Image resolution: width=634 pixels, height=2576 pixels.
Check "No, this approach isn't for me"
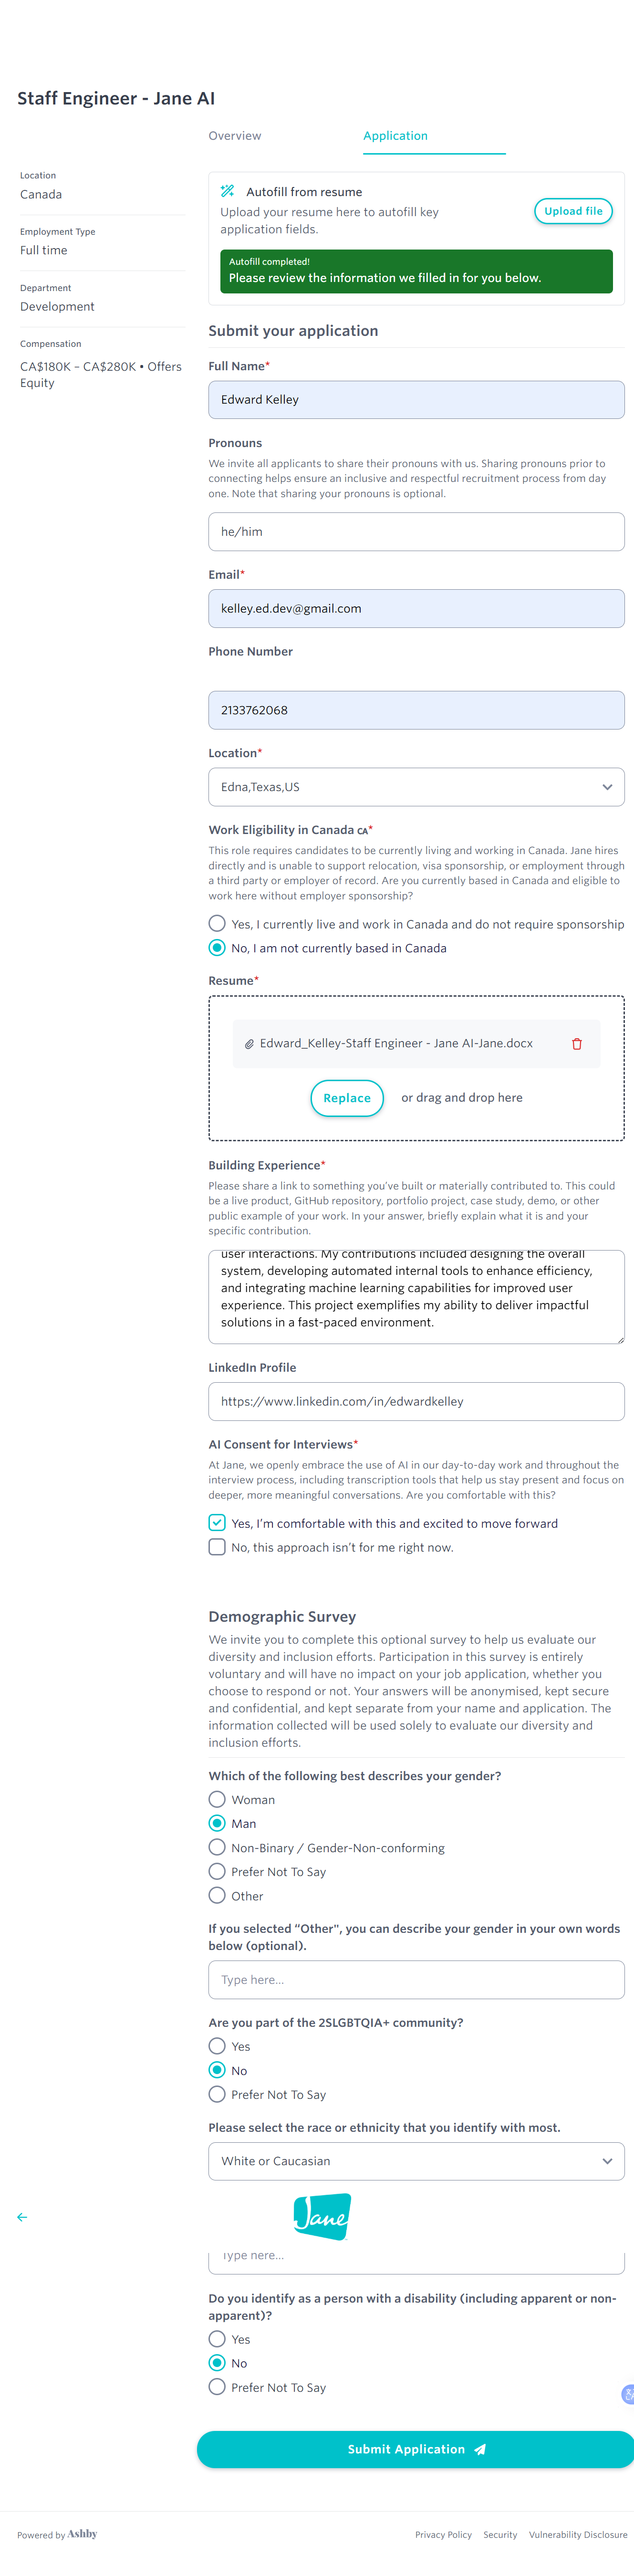217,1547
